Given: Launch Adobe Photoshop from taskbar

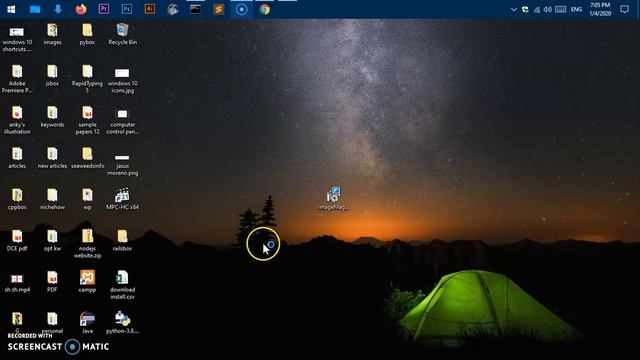Looking at the screenshot, I should pos(127,9).
